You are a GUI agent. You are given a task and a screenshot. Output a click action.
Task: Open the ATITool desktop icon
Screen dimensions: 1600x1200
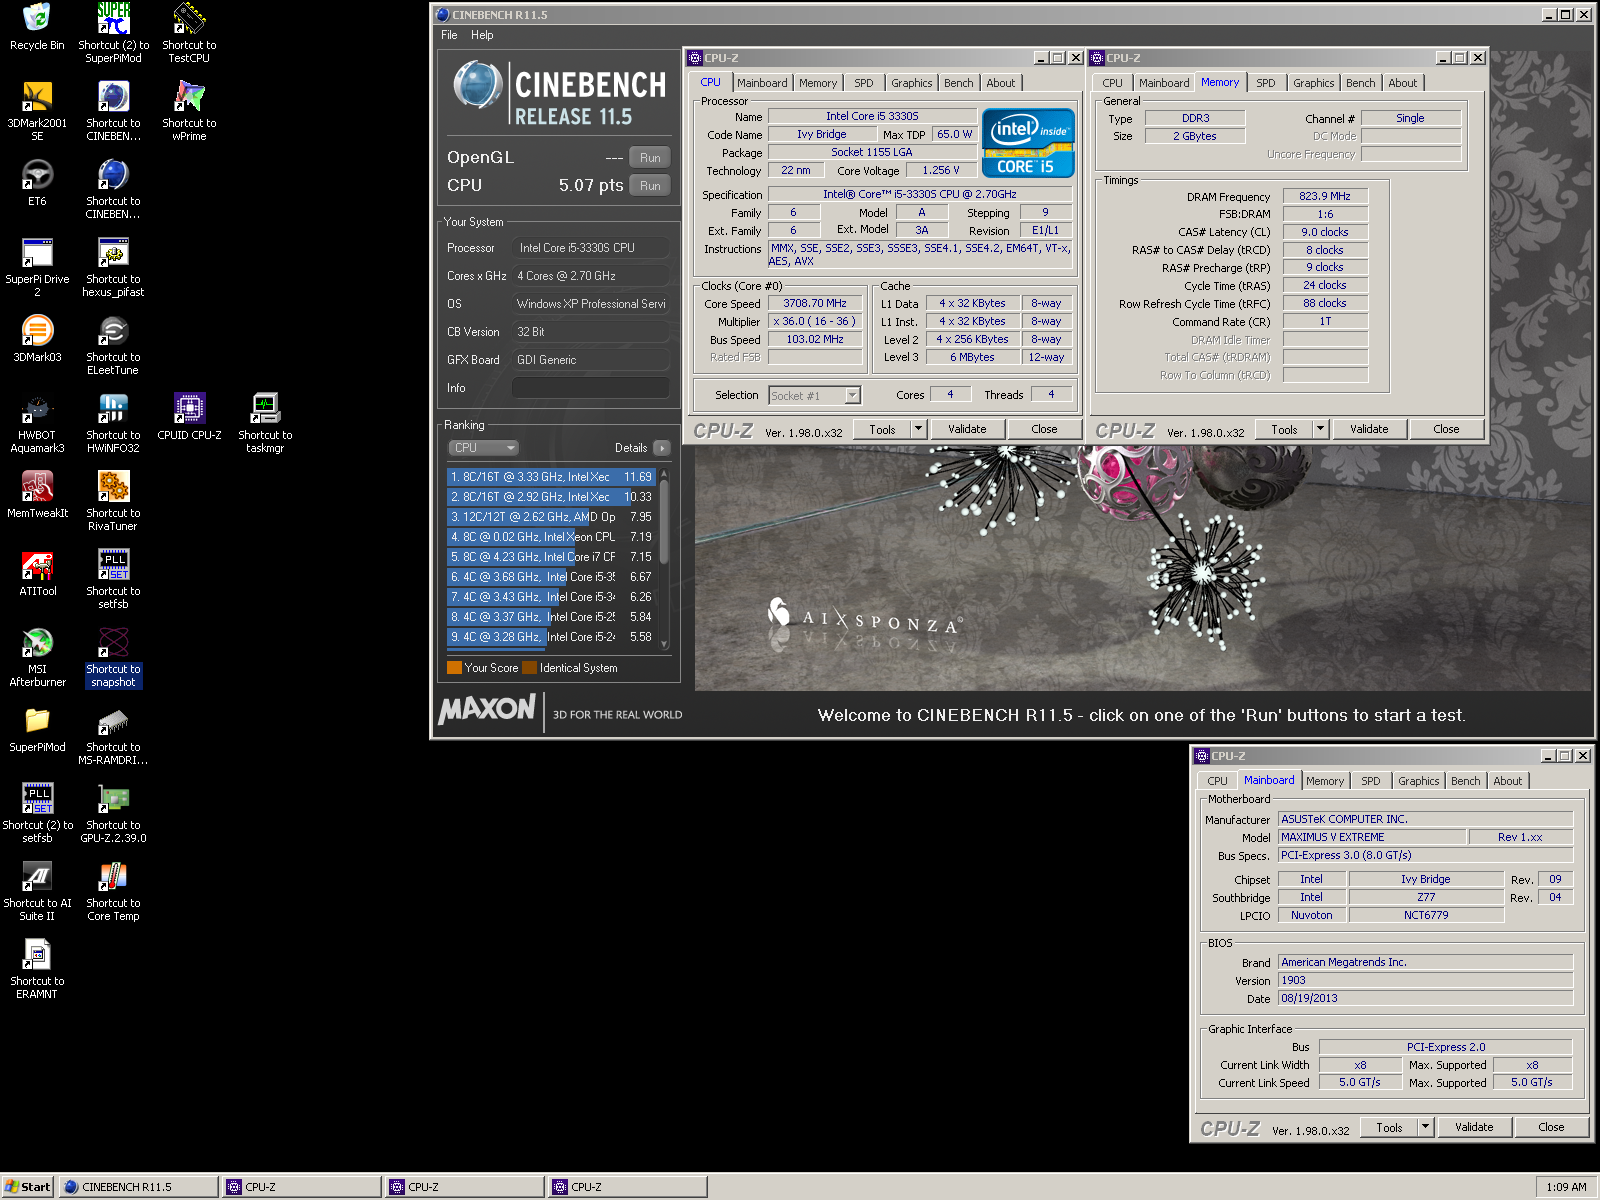pyautogui.click(x=37, y=573)
